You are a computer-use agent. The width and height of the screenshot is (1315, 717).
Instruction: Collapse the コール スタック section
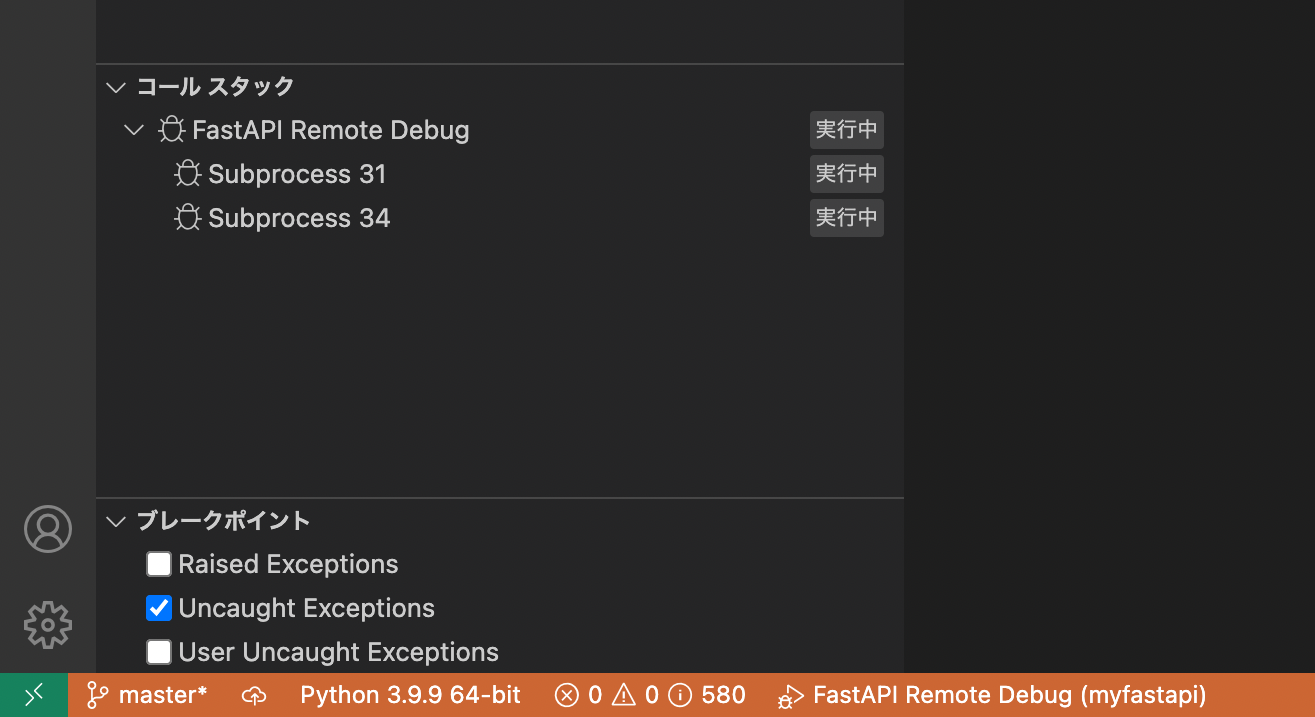(x=115, y=87)
